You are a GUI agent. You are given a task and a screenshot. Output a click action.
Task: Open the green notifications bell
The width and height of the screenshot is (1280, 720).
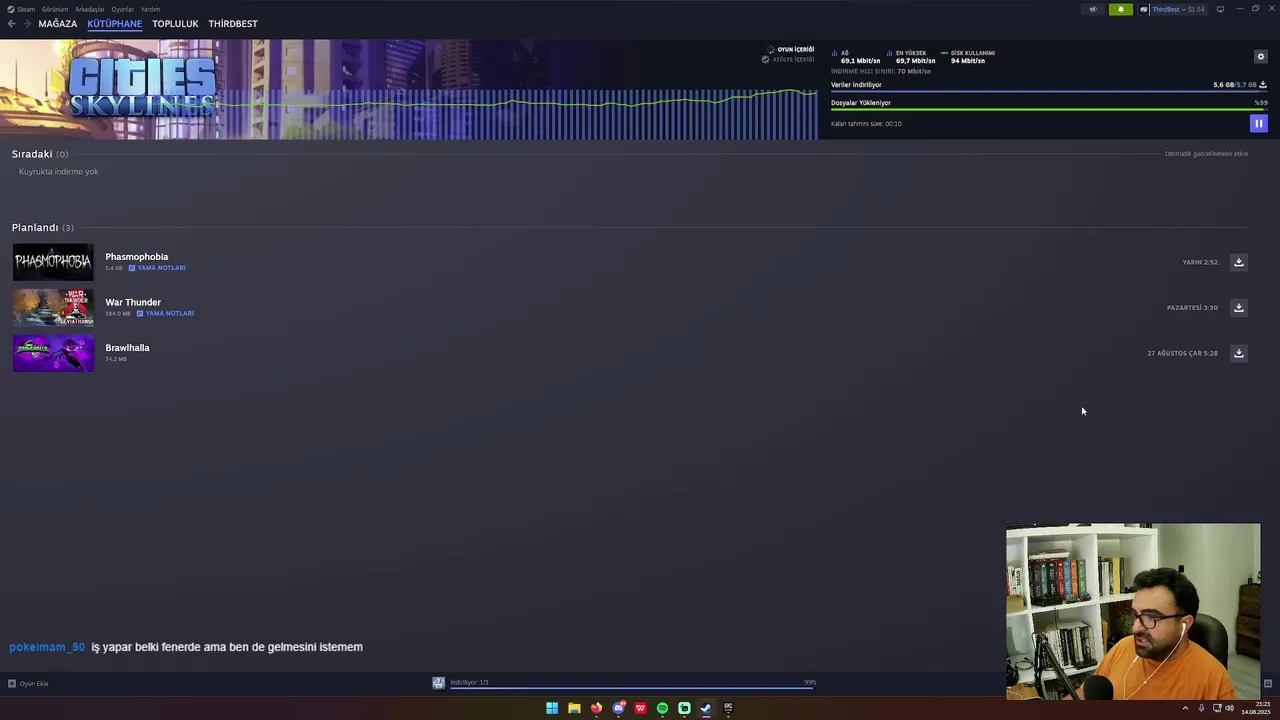pyautogui.click(x=1121, y=9)
